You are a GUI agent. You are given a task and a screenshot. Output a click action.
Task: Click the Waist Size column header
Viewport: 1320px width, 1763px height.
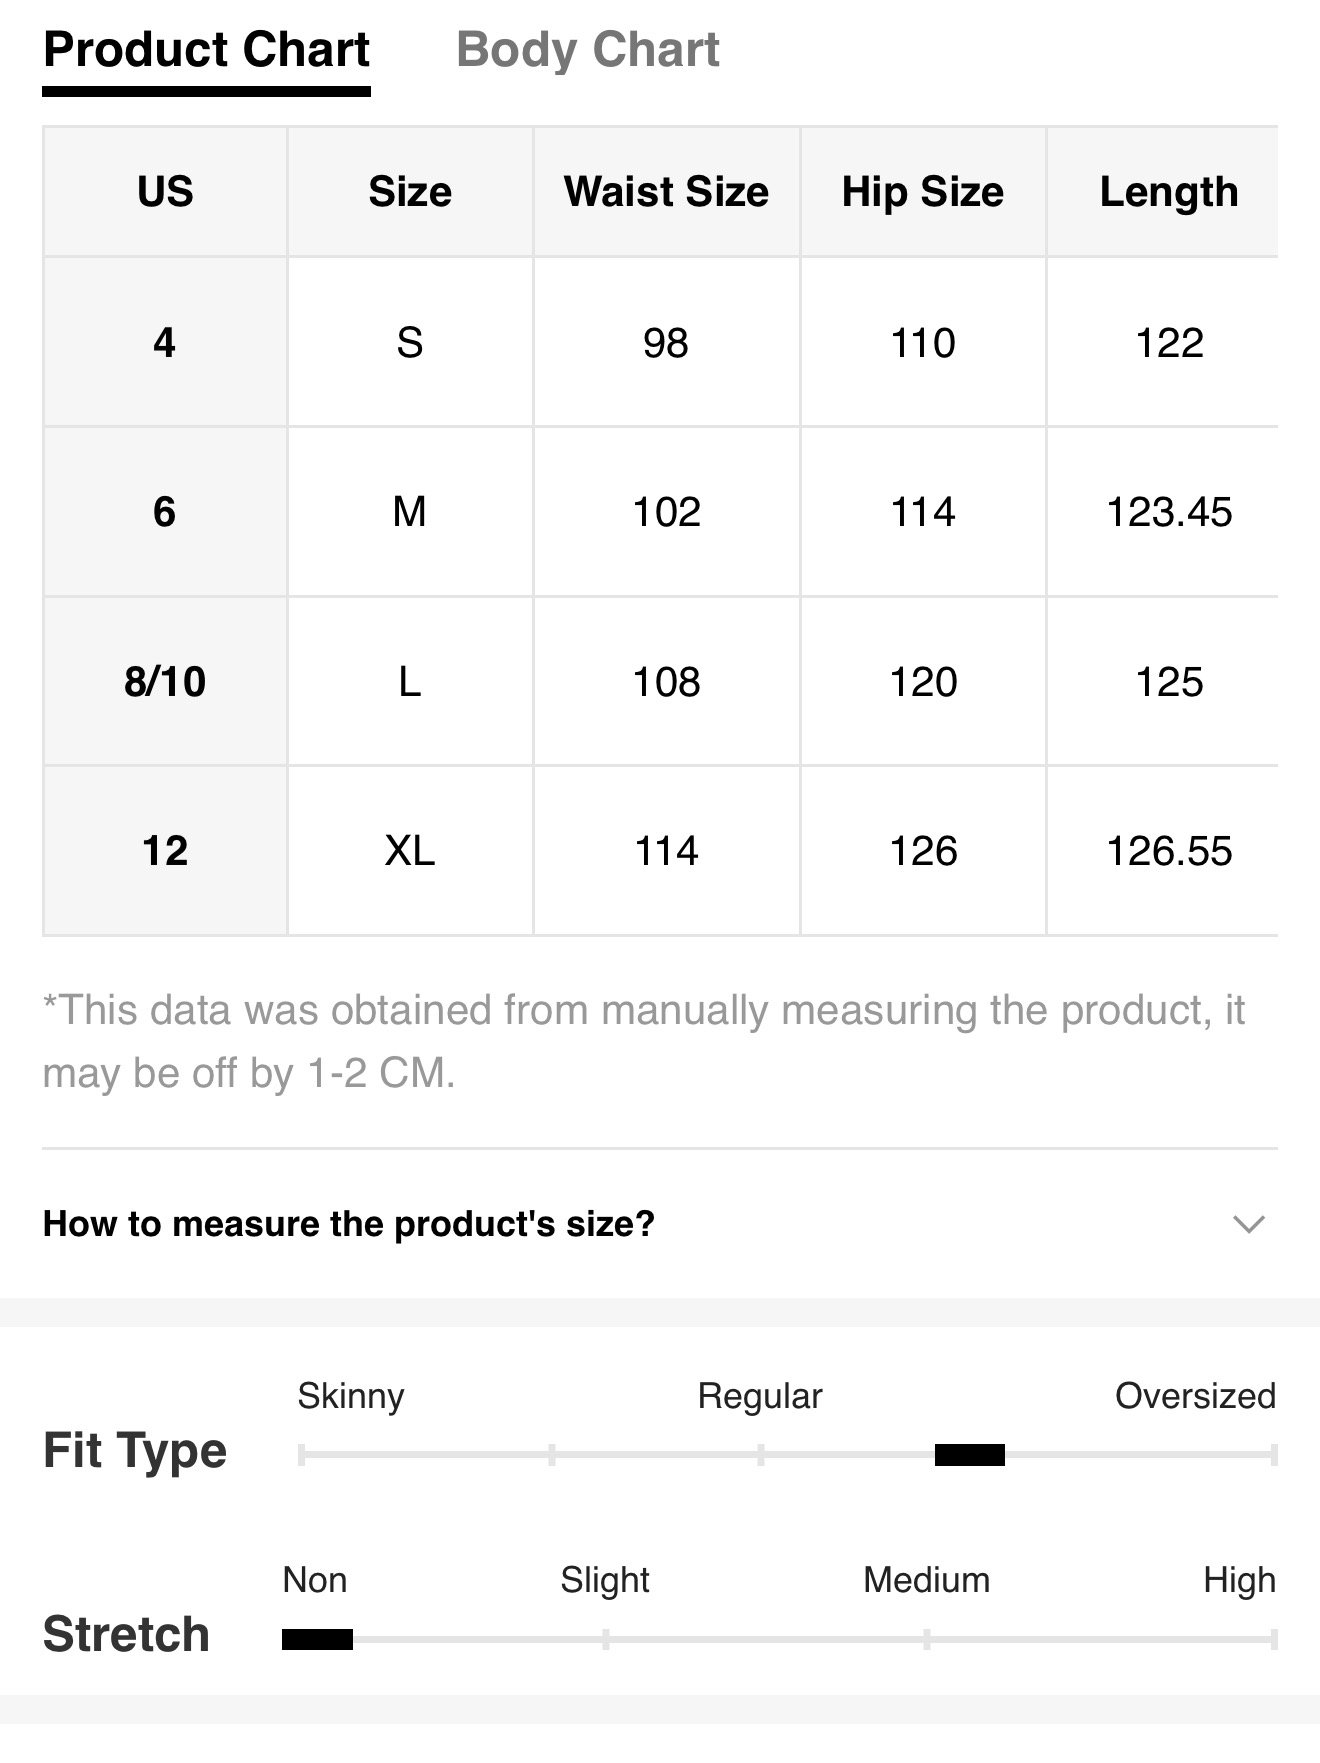coord(666,192)
